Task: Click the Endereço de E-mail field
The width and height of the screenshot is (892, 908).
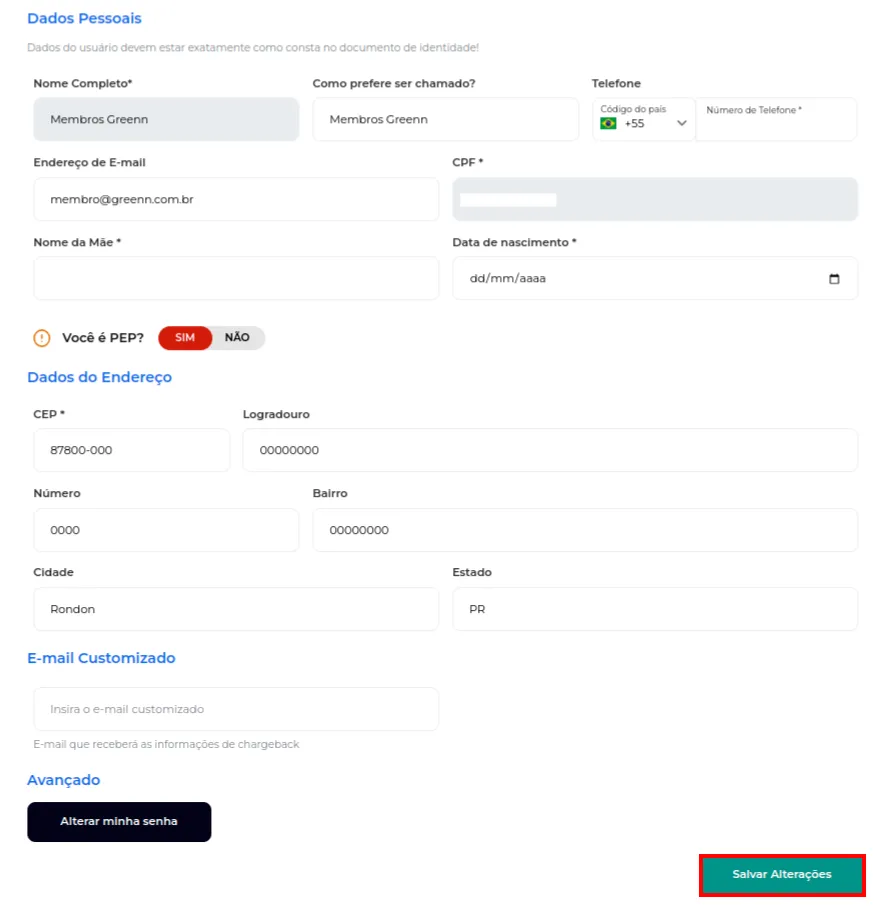Action: pos(236,199)
